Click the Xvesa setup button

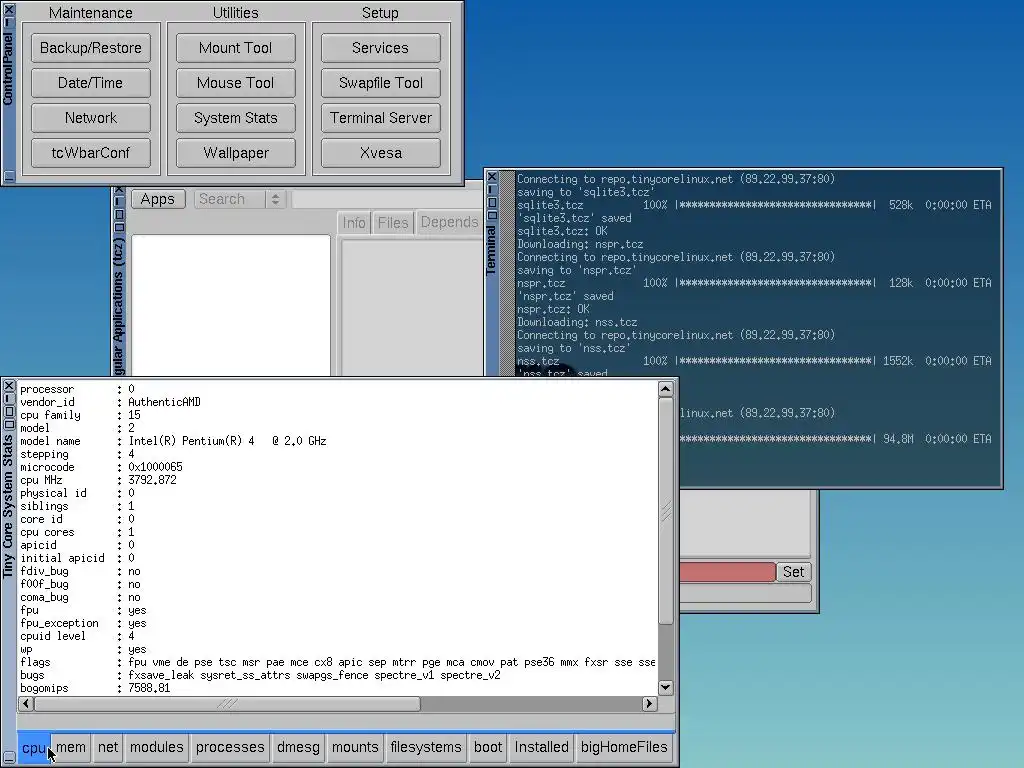381,153
